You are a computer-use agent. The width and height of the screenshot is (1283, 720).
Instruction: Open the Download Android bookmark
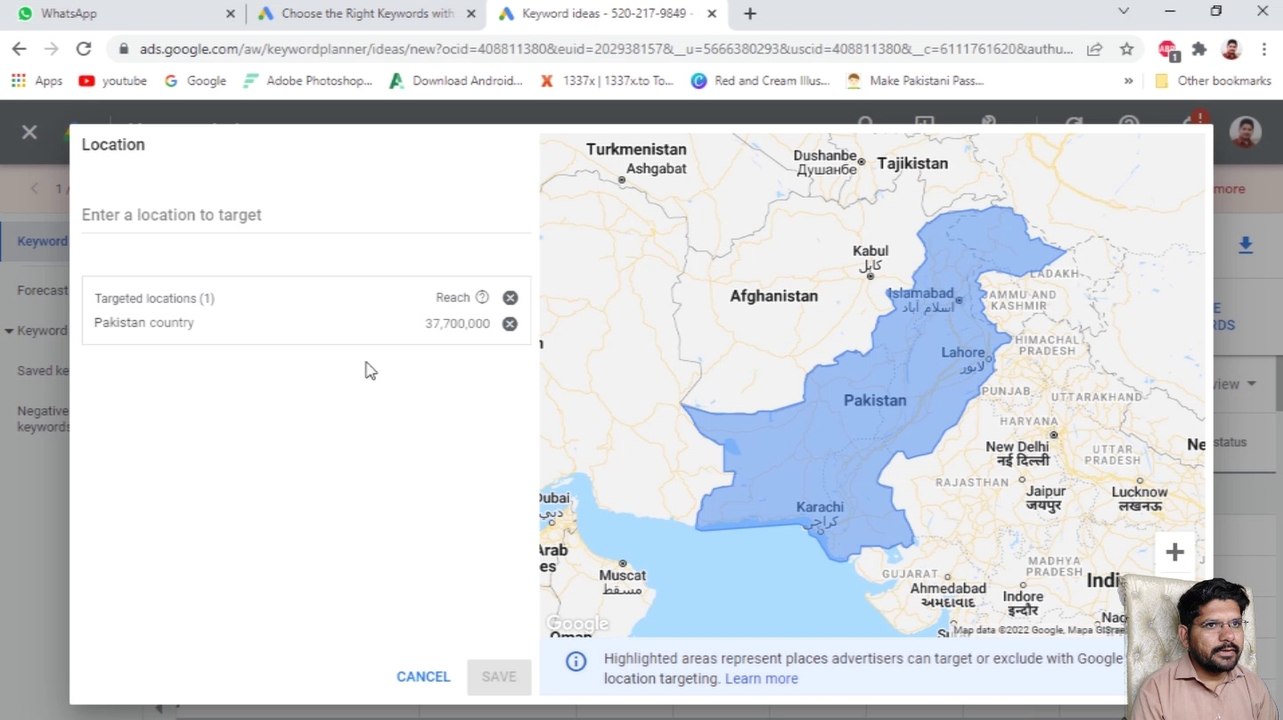tap(456, 81)
